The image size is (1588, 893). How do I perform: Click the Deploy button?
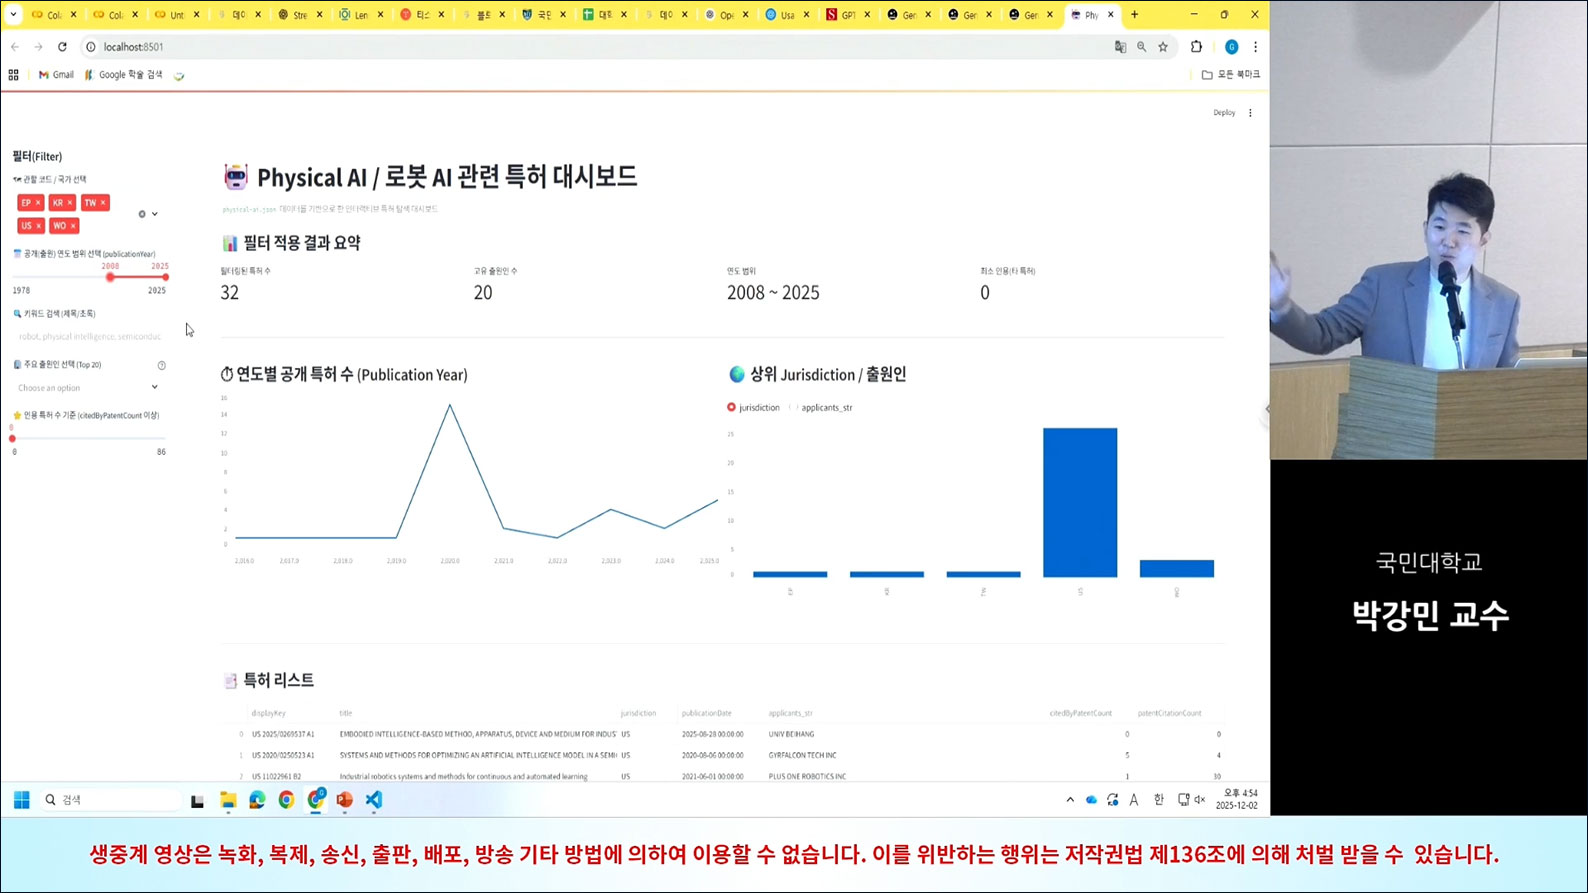[x=1224, y=113]
